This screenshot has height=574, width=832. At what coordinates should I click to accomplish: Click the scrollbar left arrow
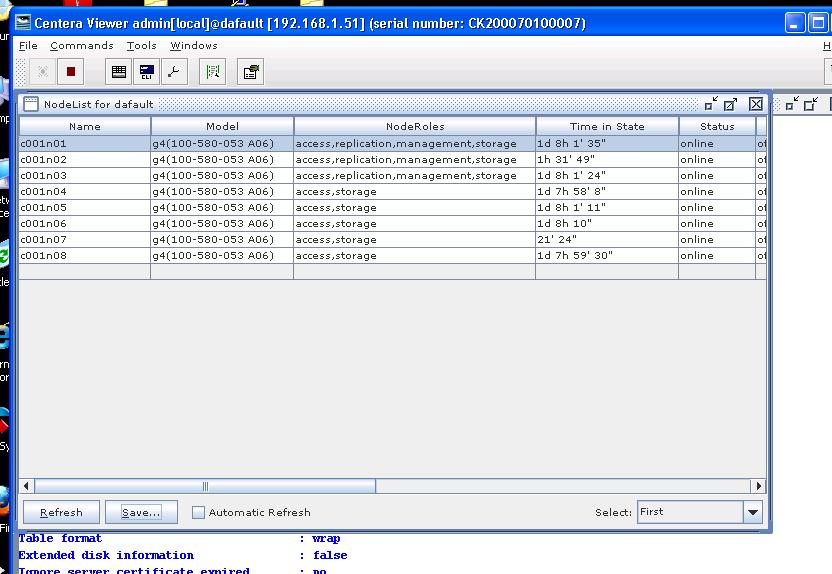point(27,486)
